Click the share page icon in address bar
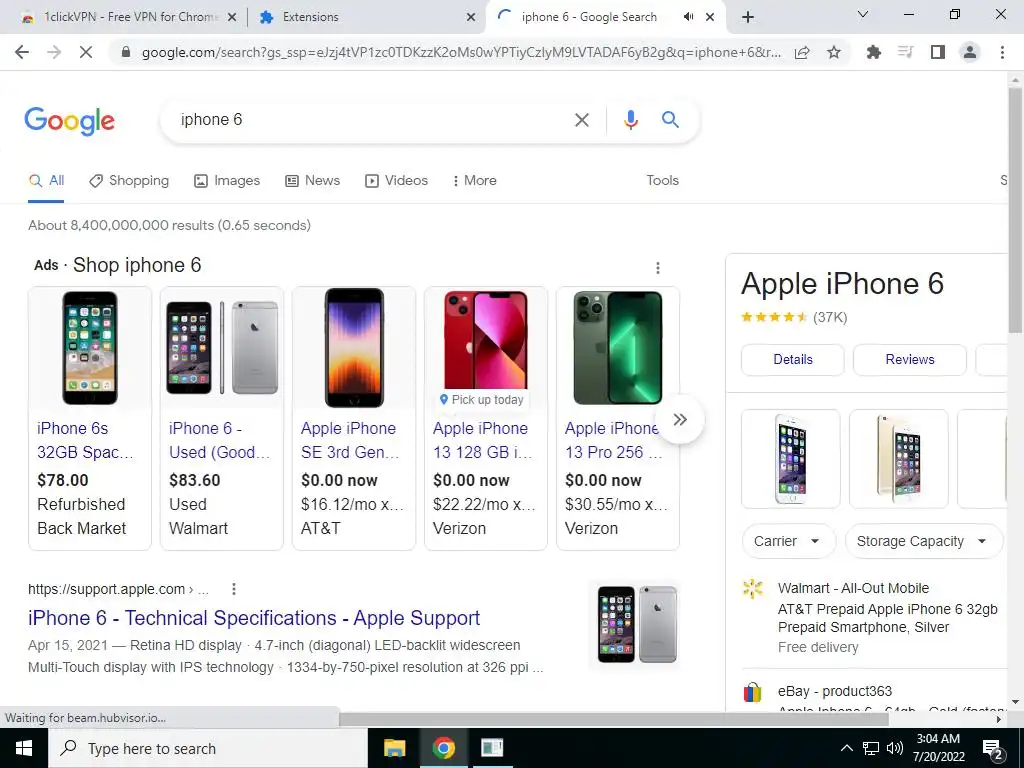The image size is (1024, 768). click(802, 52)
